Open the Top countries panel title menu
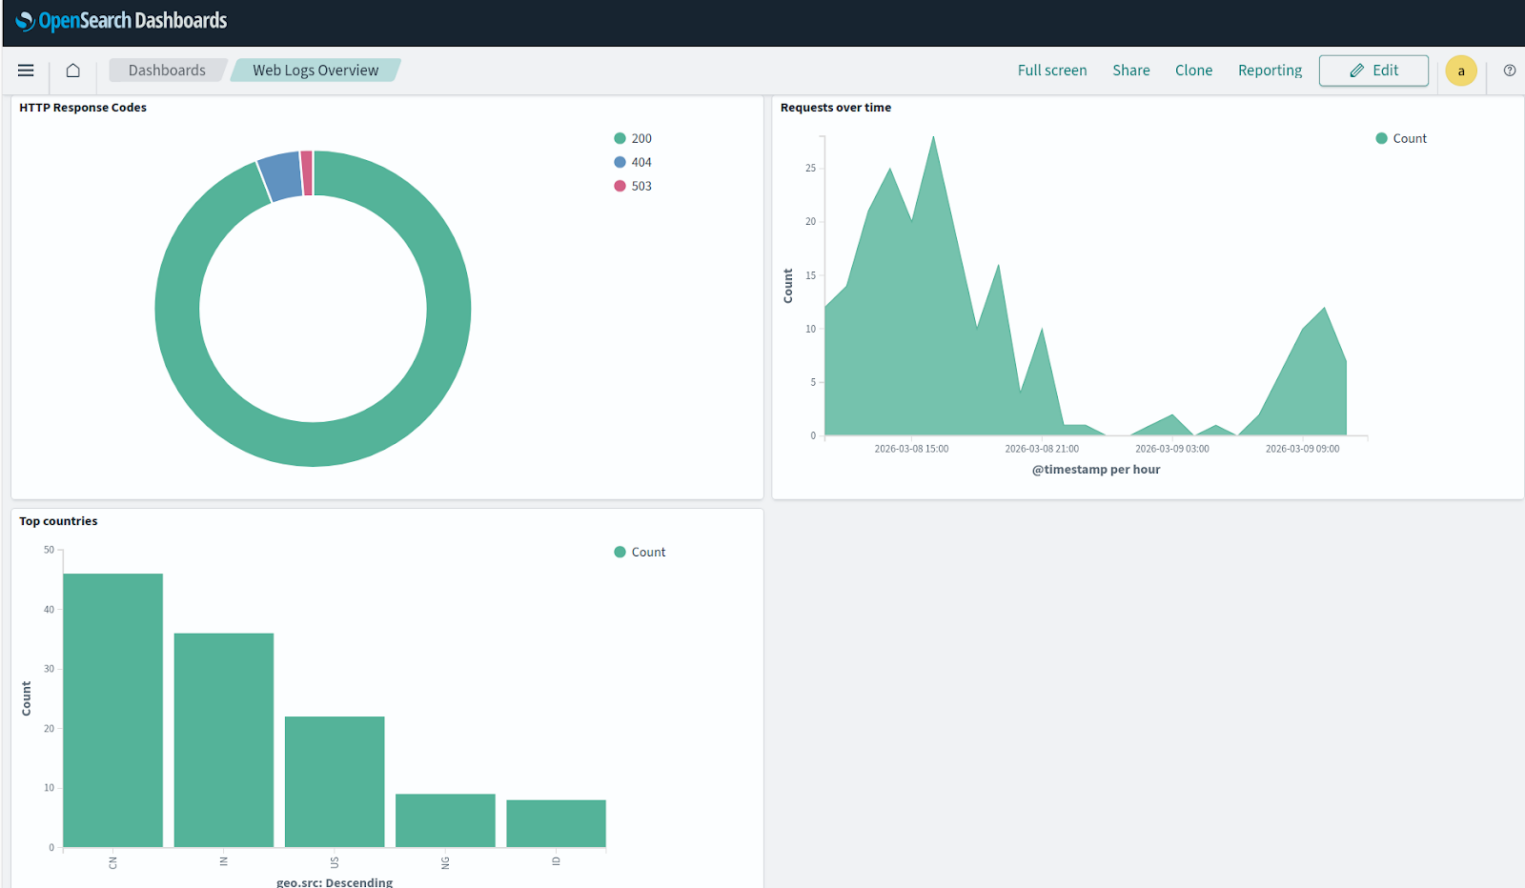This screenshot has height=888, width=1525. 57,520
